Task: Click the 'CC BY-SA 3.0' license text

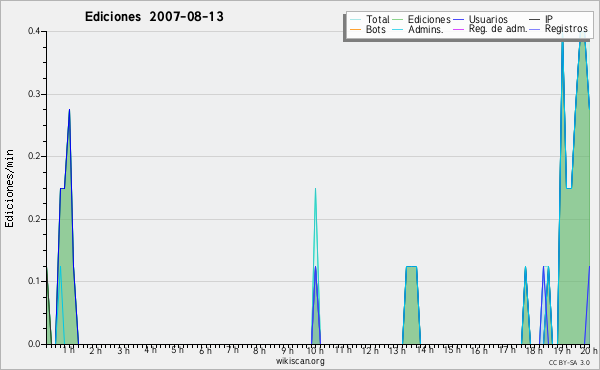Action: pos(569,362)
